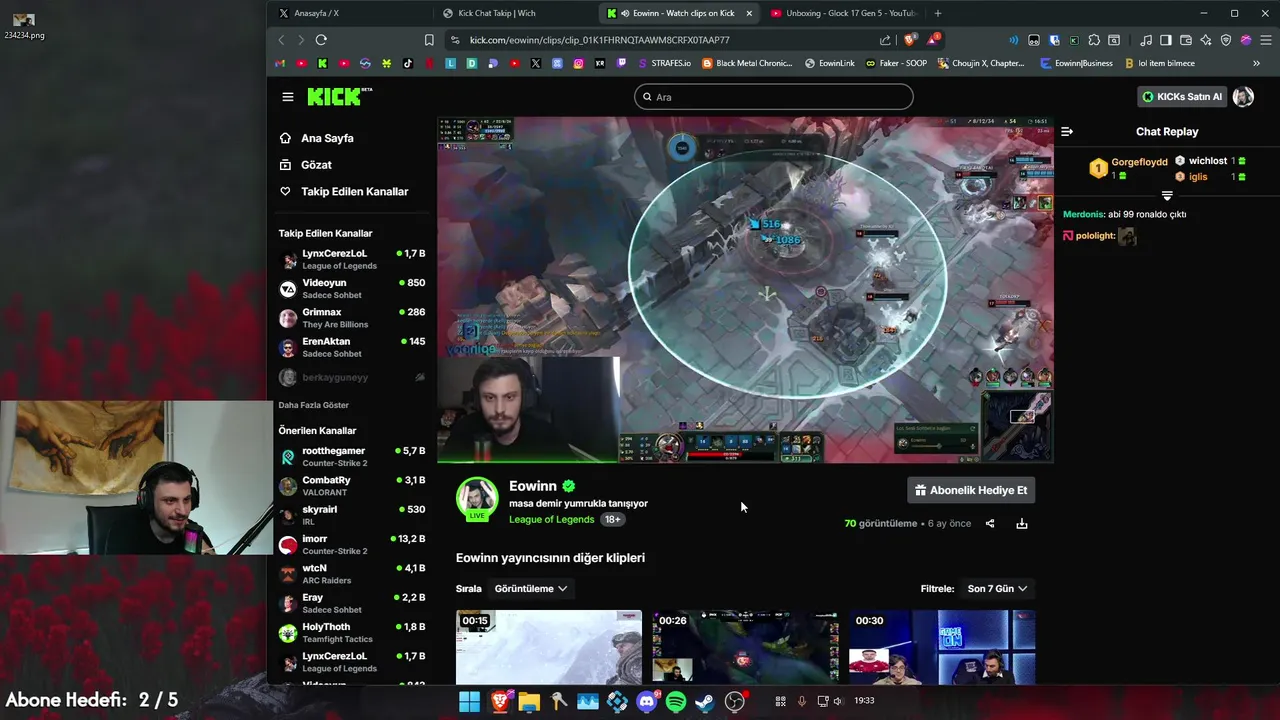Click Brave Shields lion icon

click(x=910, y=40)
